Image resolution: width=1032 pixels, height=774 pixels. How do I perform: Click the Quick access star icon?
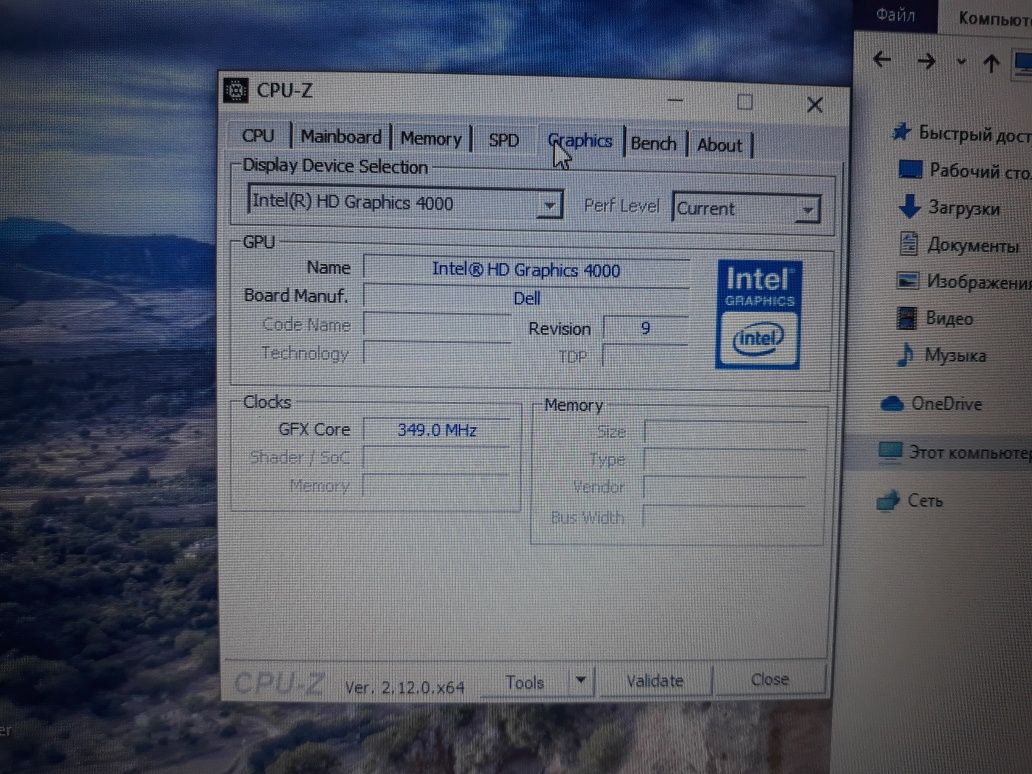[x=901, y=132]
